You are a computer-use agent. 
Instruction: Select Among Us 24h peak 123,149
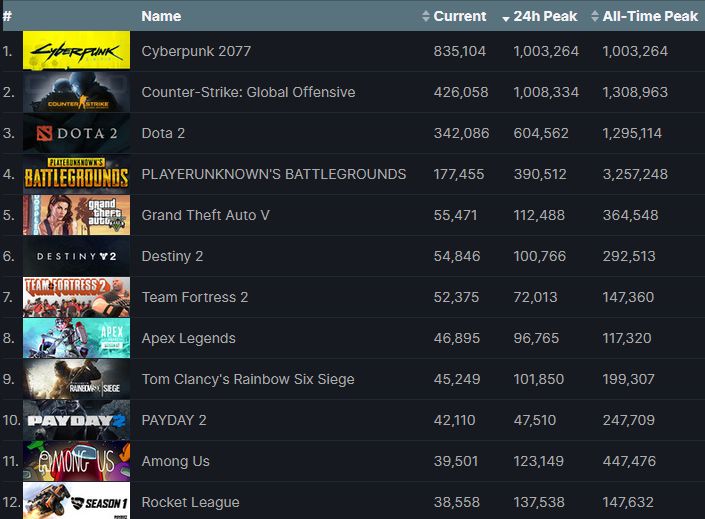538,461
